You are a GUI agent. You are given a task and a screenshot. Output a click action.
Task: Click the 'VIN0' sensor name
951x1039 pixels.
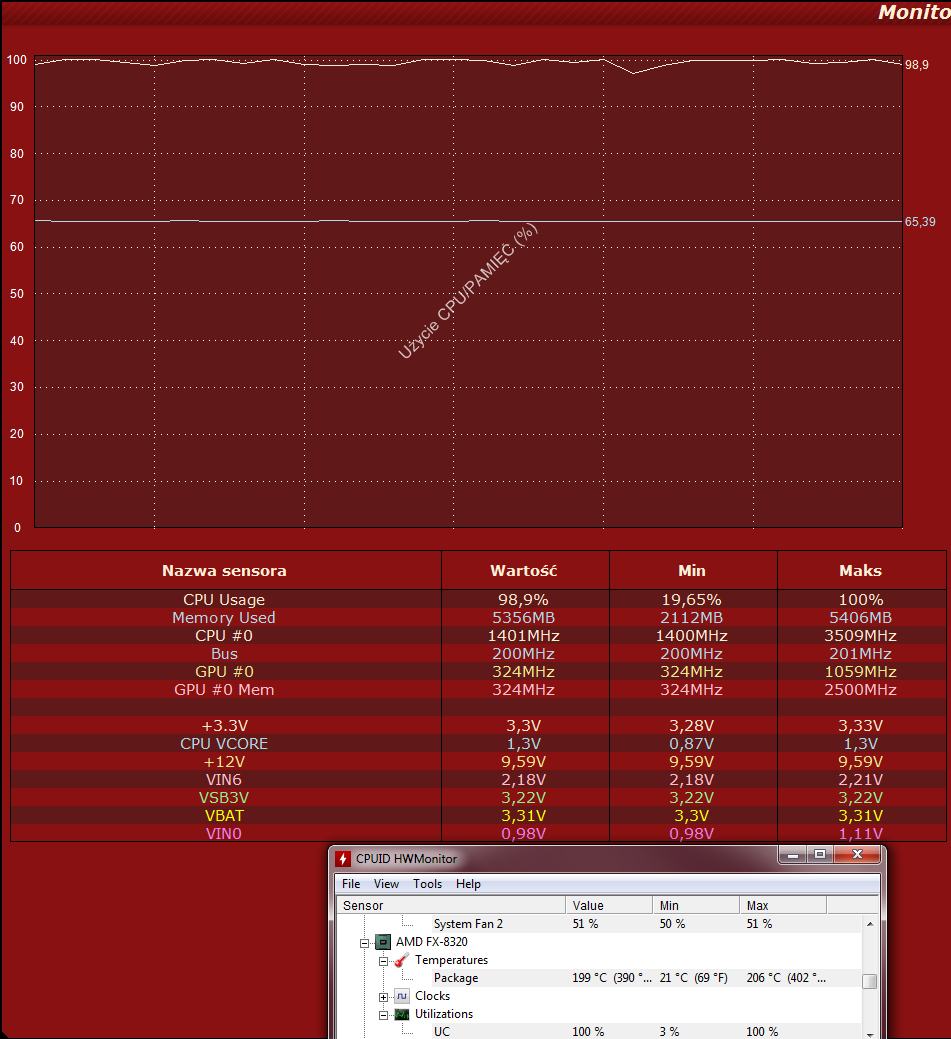pyautogui.click(x=224, y=834)
